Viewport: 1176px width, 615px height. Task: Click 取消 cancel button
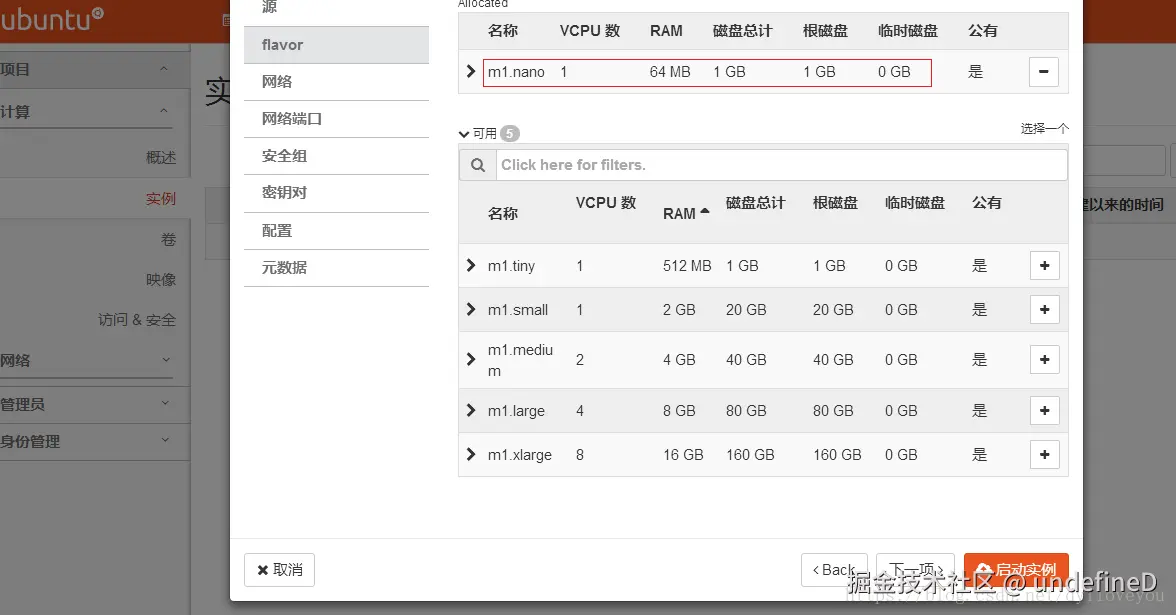click(x=279, y=570)
